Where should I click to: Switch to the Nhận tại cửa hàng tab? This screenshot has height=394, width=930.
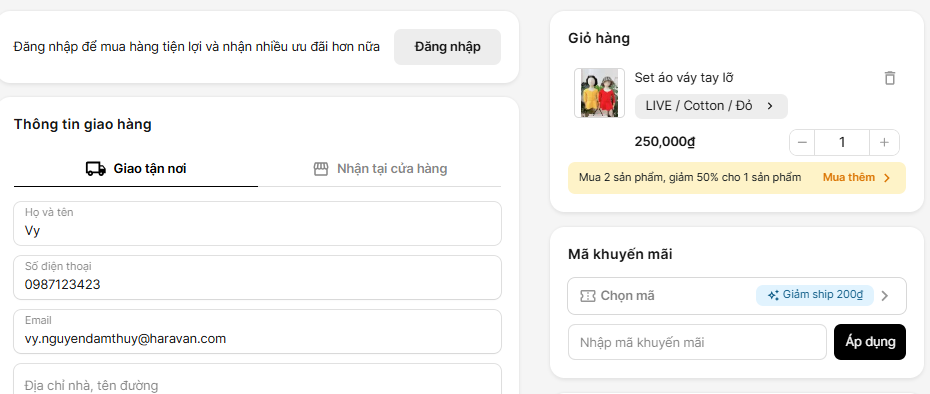tap(380, 169)
